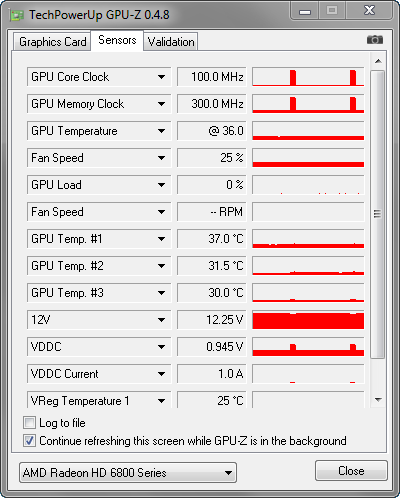Switch to the Graphics Card tab
This screenshot has height=498, width=400.
(x=52, y=42)
